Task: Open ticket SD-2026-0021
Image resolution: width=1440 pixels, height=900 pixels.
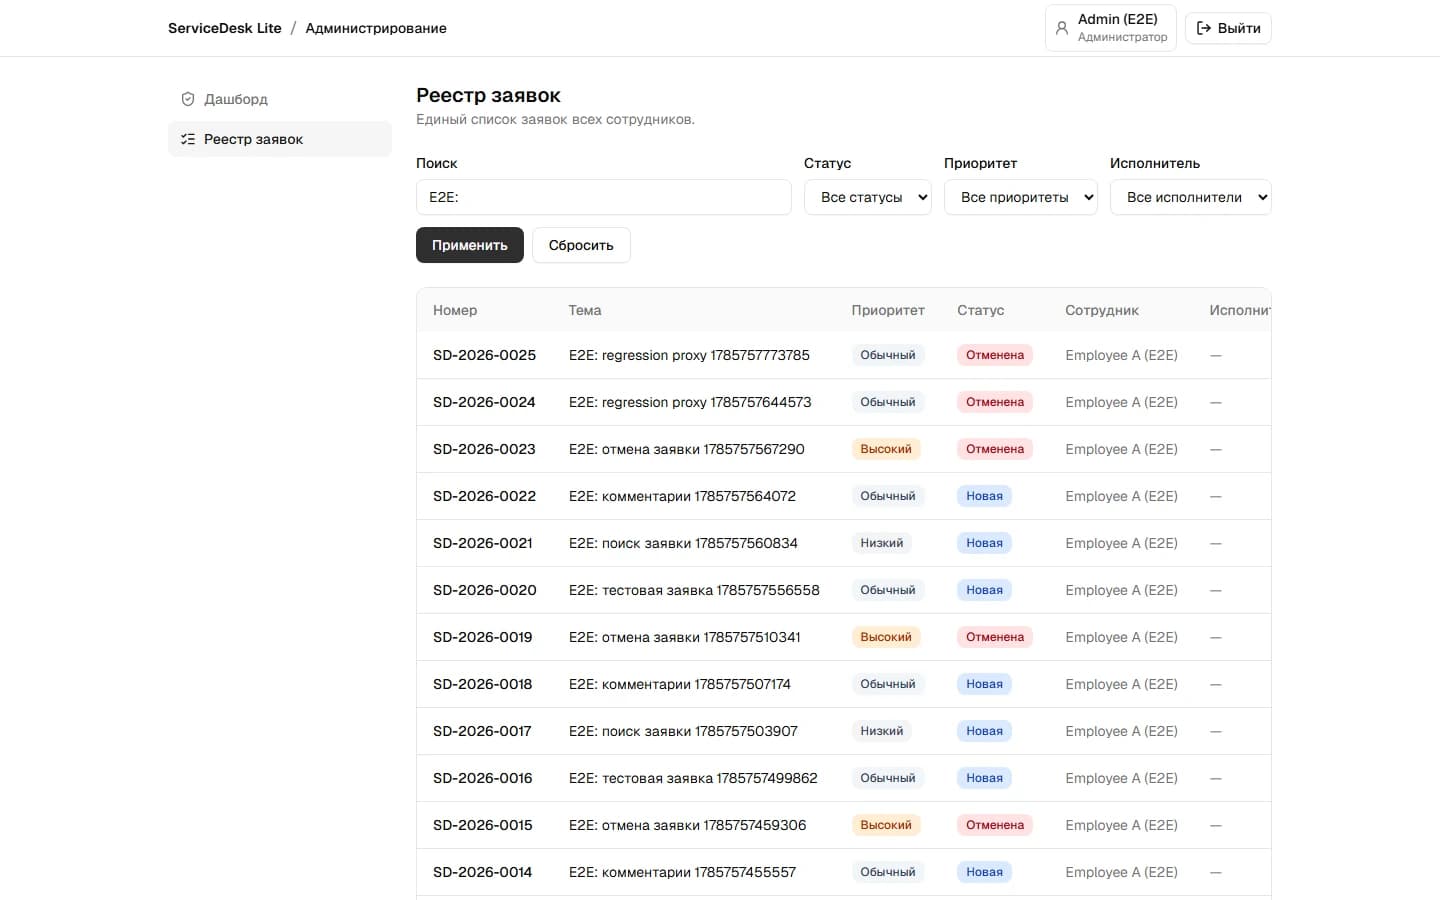Action: [483, 543]
